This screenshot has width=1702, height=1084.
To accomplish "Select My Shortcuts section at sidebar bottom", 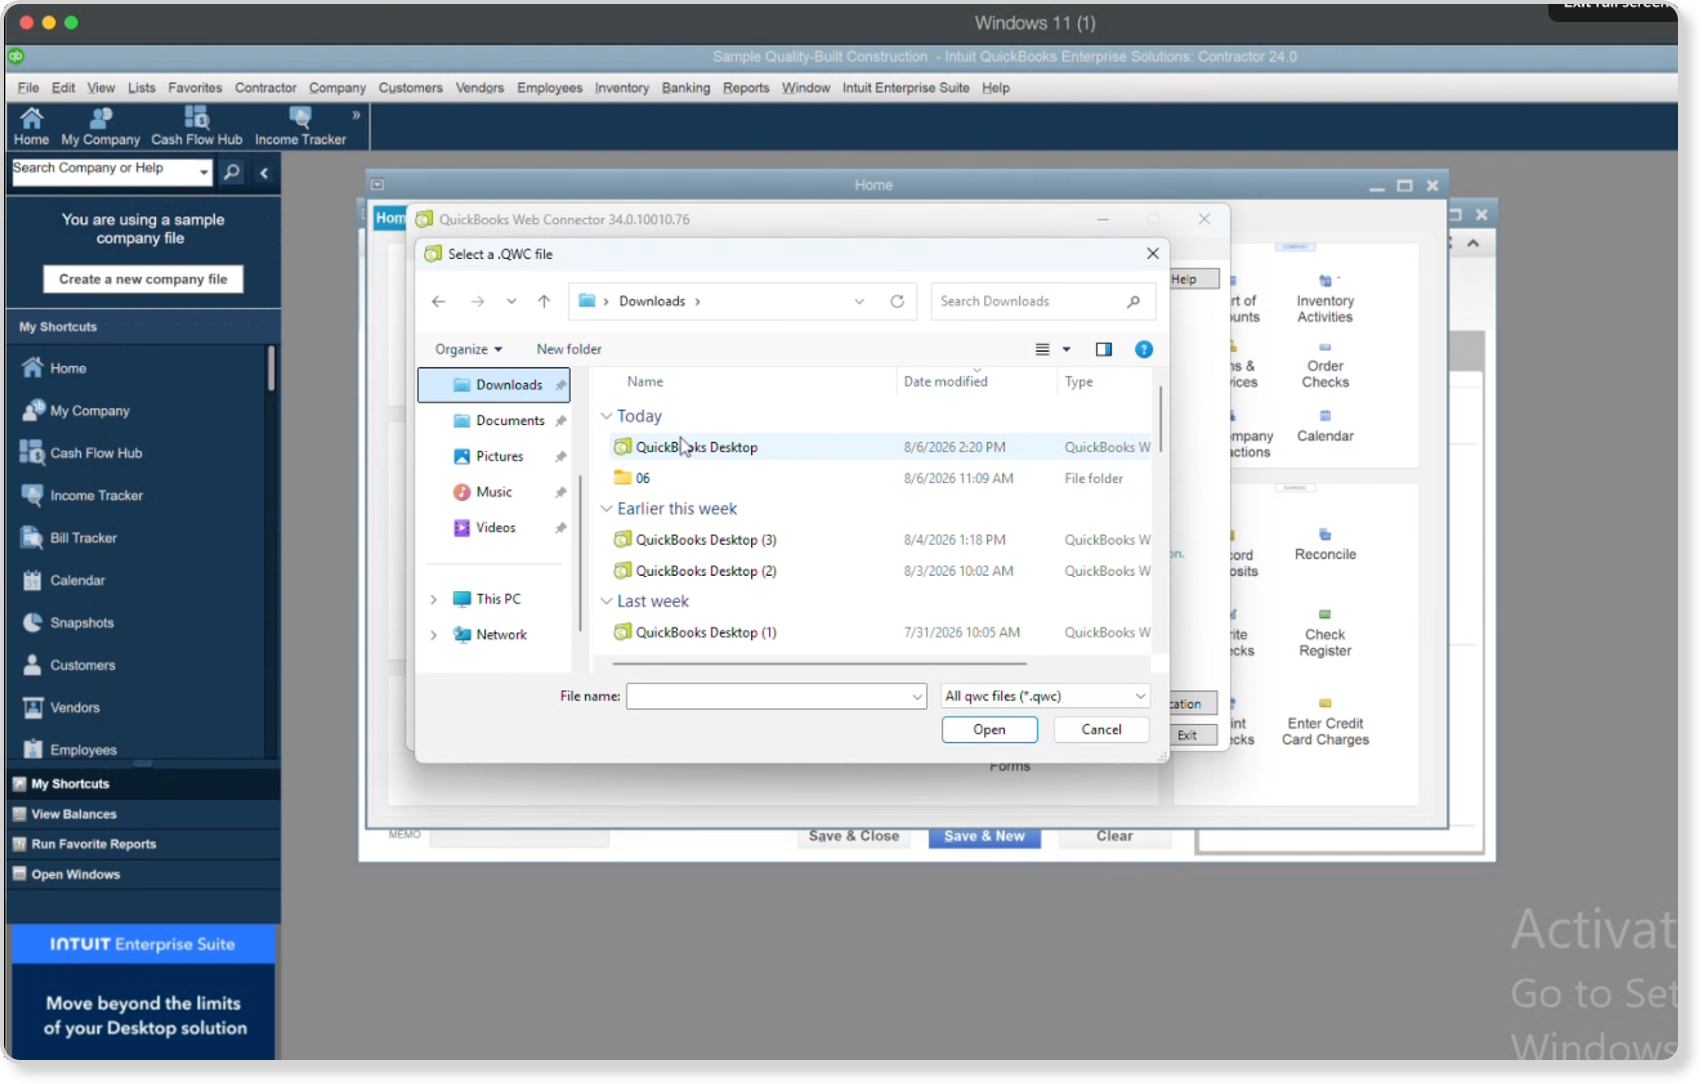I will tap(143, 784).
